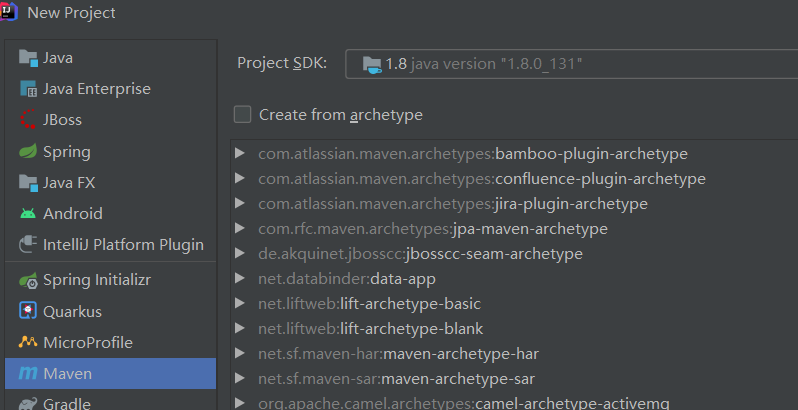
Task: Select MicroProfile project type
Action: point(110,342)
